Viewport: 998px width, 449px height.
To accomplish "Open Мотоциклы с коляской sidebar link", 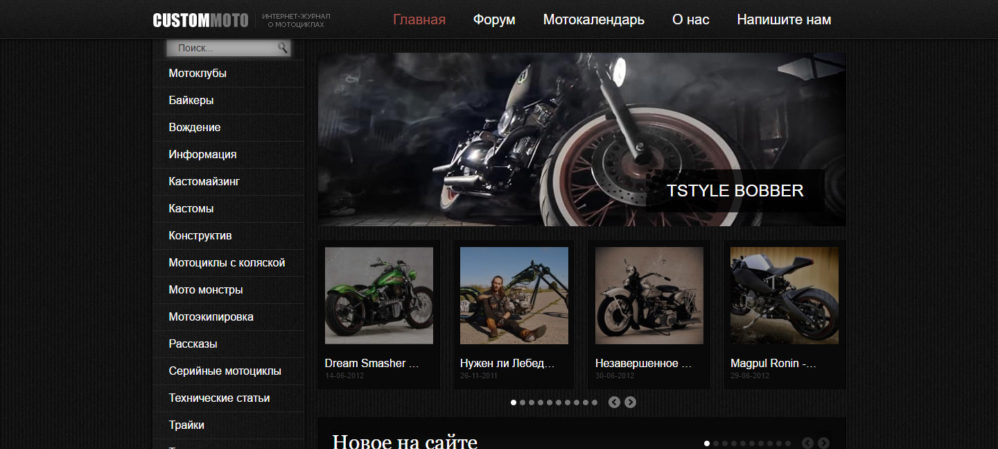I will pyautogui.click(x=227, y=263).
